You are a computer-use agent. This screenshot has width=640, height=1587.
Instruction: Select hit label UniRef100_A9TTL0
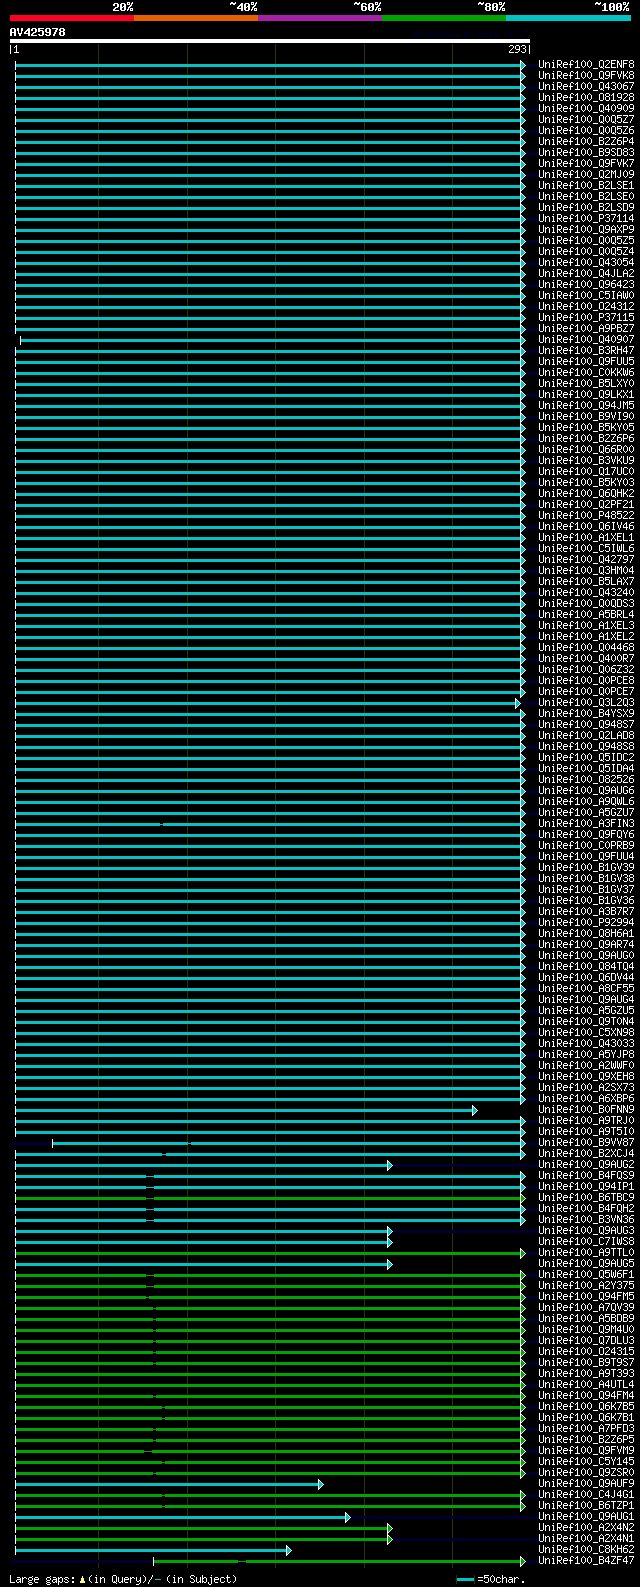pos(586,1253)
